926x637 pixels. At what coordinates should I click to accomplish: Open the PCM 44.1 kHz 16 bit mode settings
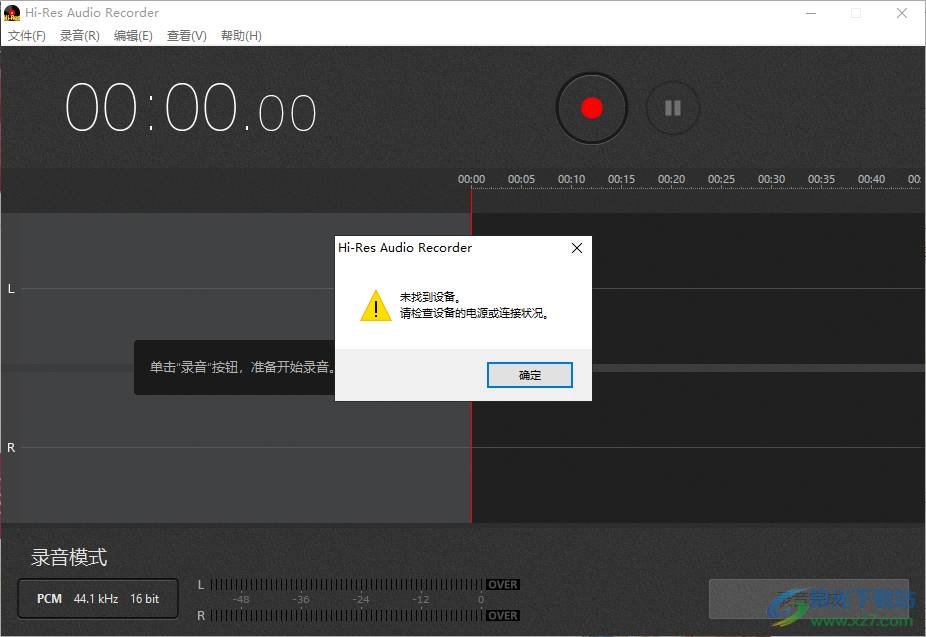pyautogui.click(x=97, y=598)
